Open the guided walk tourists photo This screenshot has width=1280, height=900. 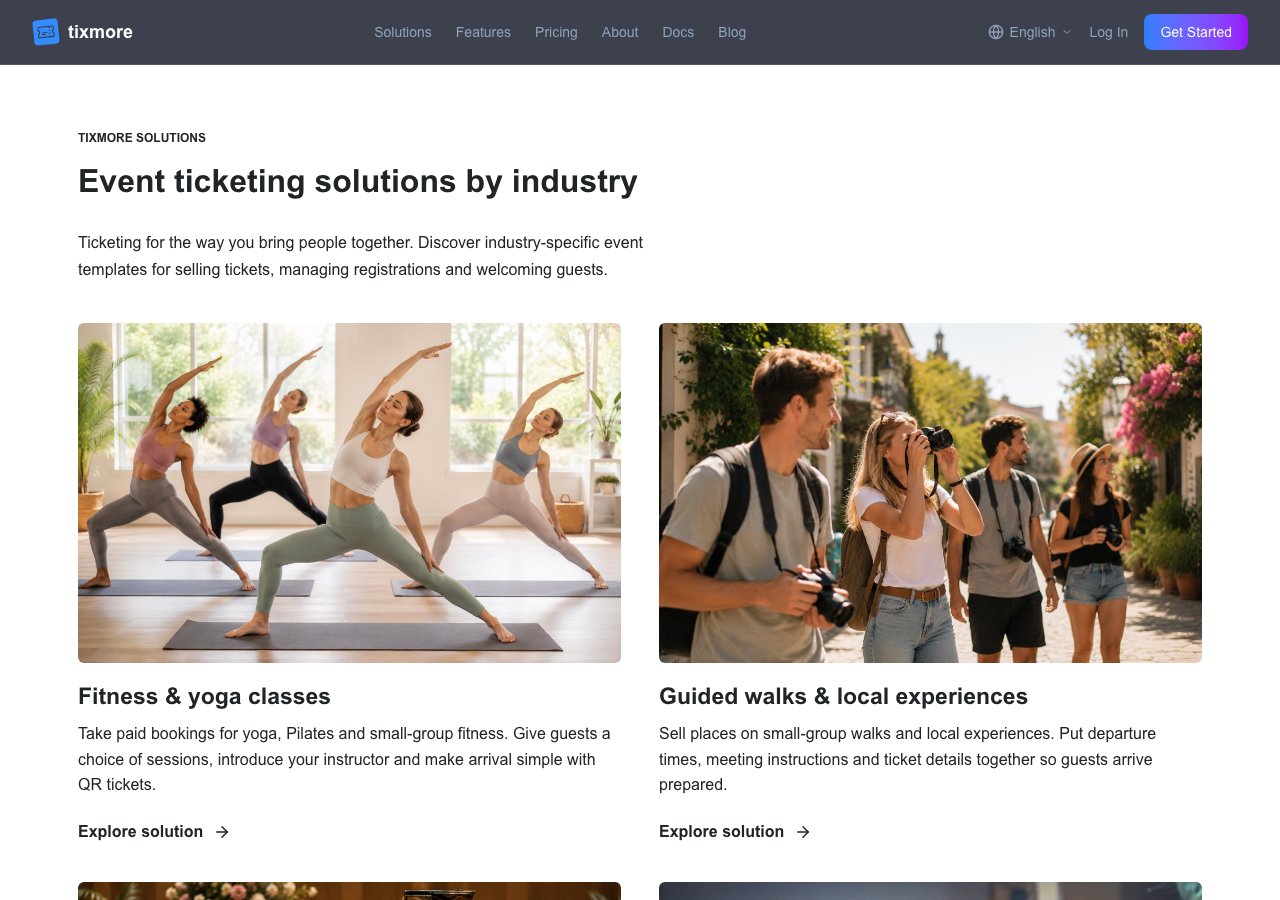coord(930,493)
